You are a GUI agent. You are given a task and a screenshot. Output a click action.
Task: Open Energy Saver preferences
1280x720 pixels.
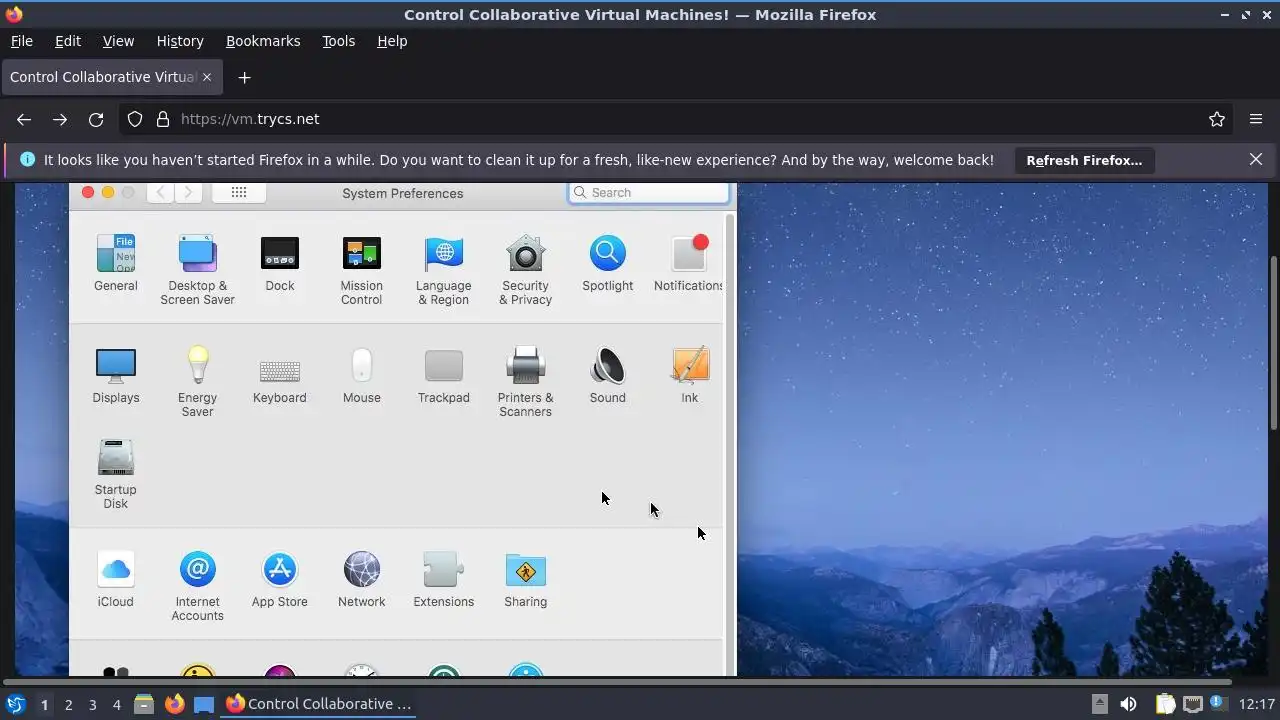tap(197, 382)
